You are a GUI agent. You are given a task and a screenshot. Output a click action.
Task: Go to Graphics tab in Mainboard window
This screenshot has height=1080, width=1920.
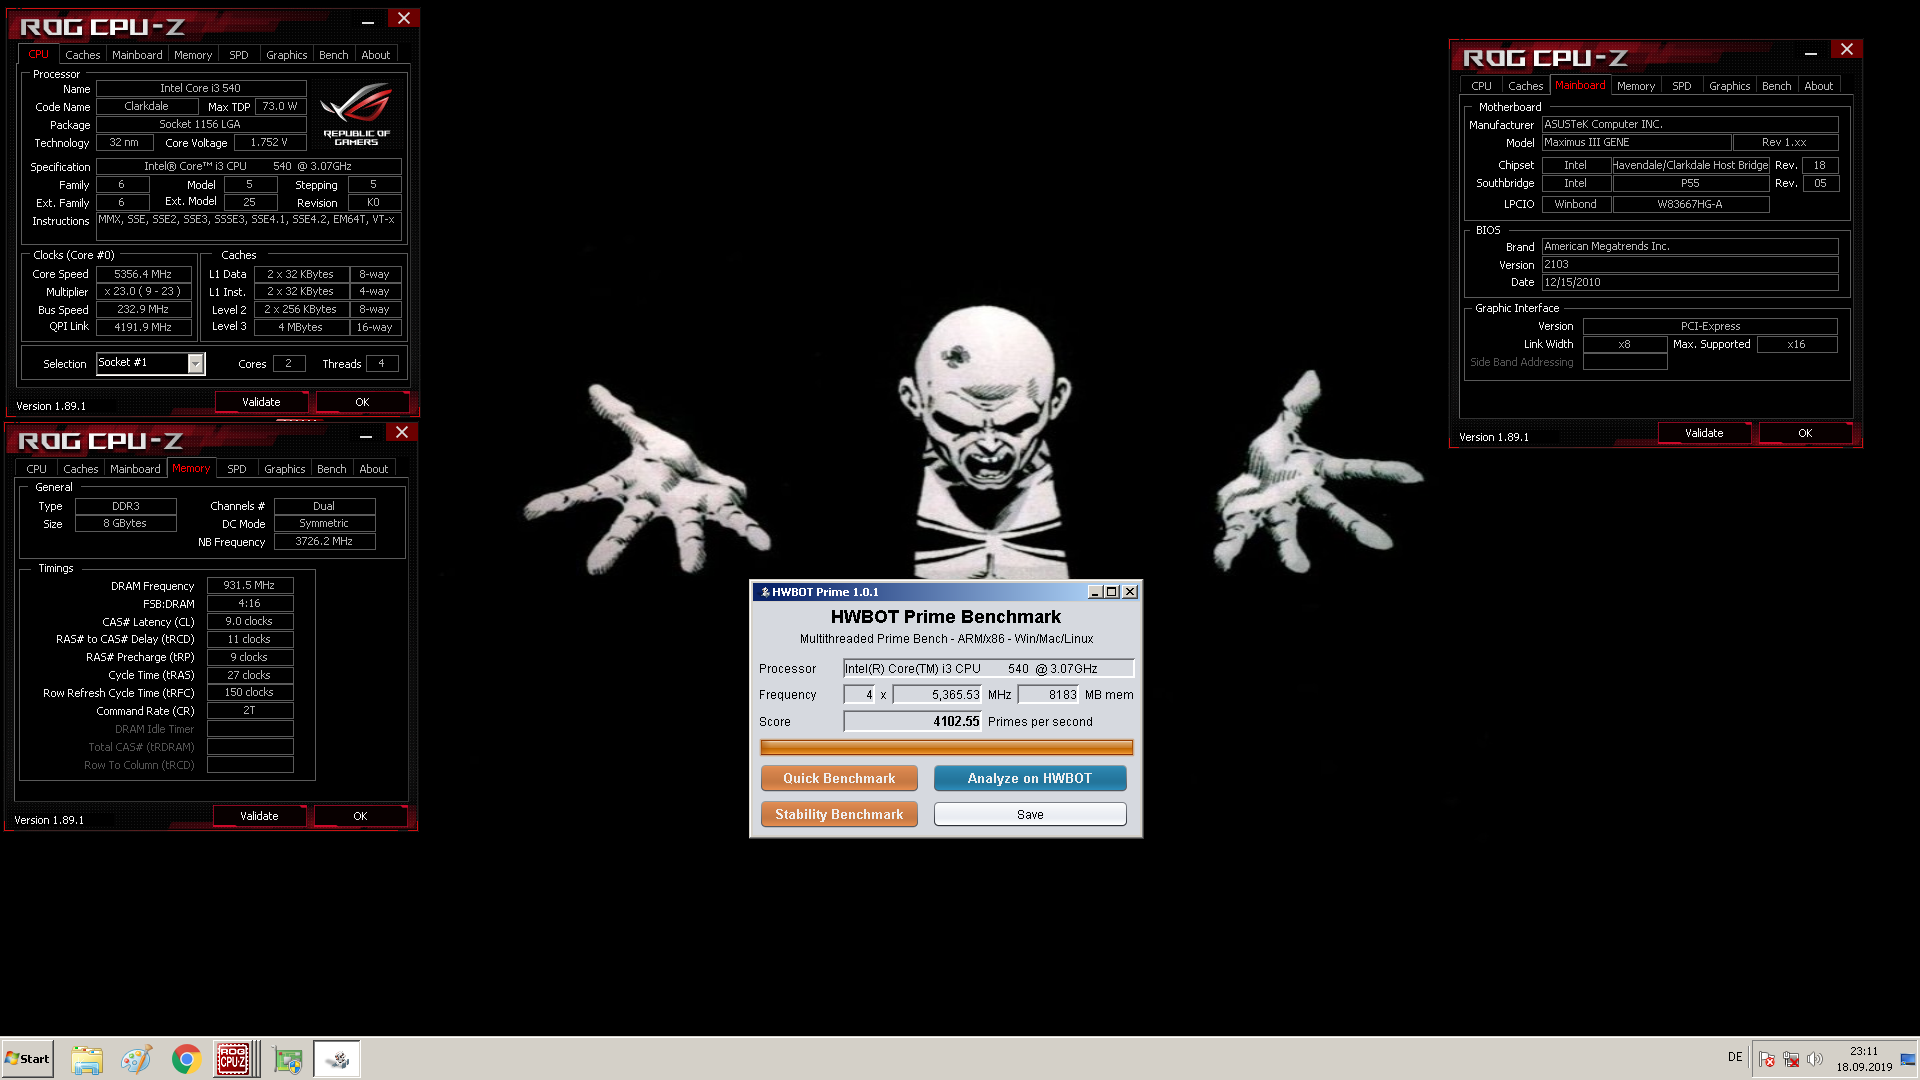click(1730, 86)
